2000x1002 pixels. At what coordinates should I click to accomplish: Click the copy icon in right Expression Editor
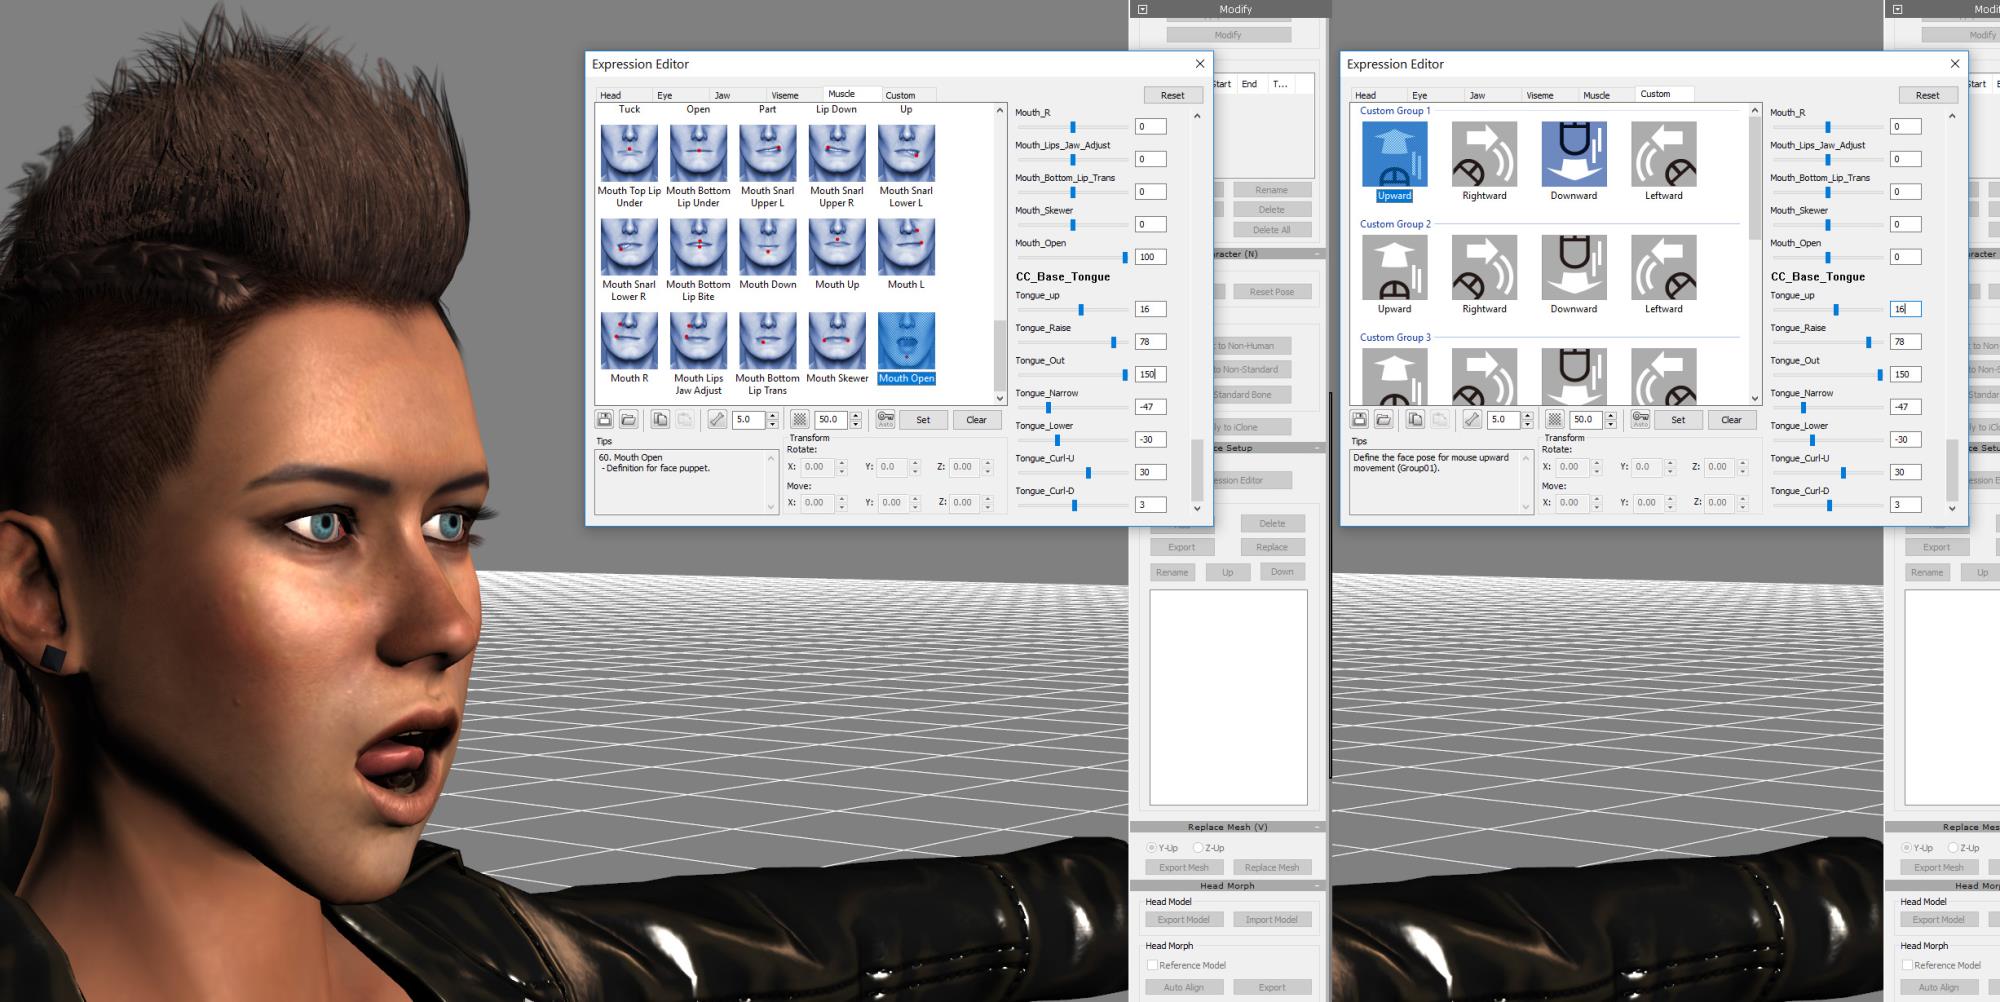(1415, 420)
